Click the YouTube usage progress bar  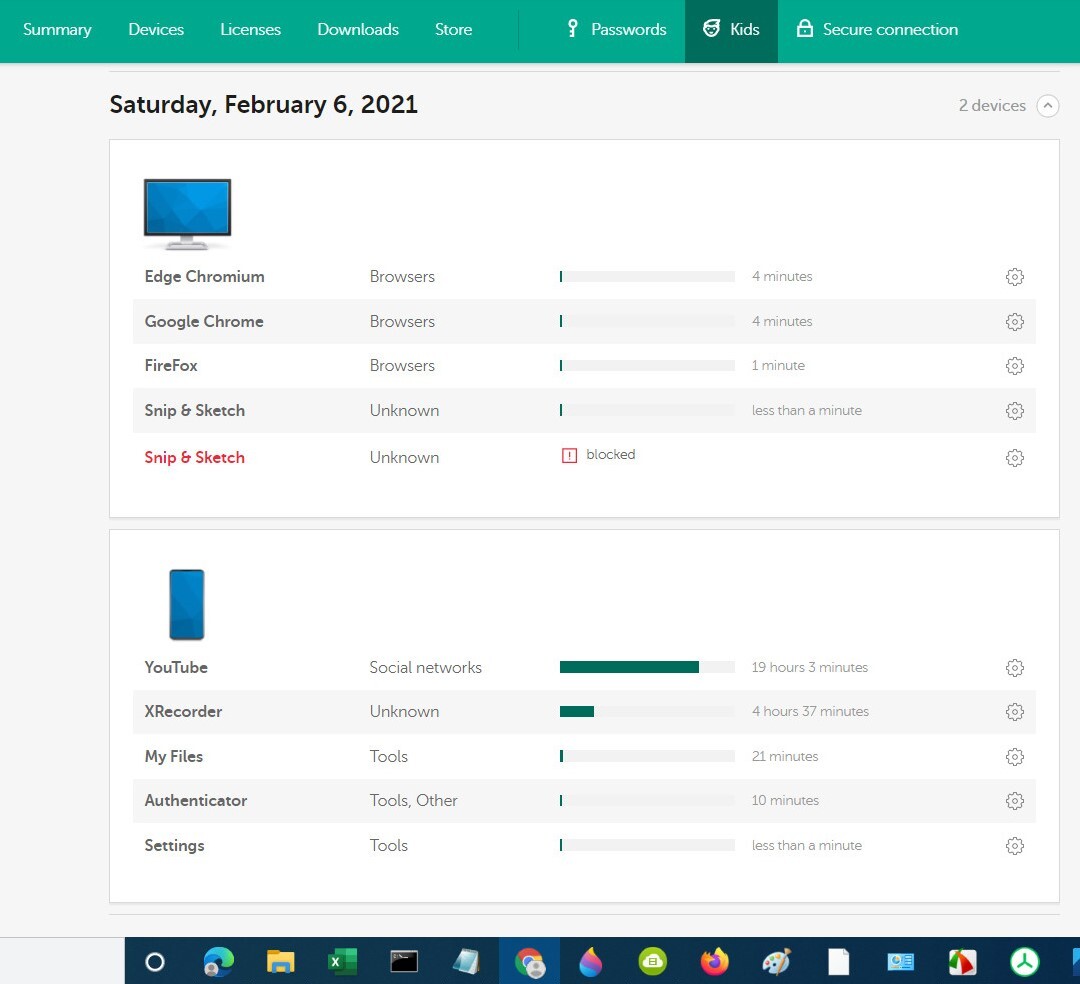click(647, 667)
